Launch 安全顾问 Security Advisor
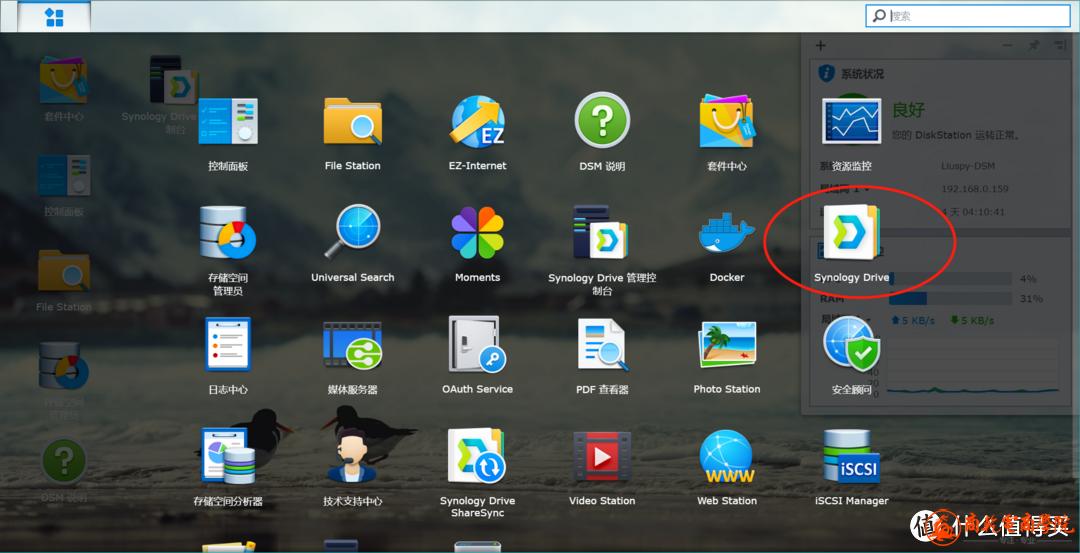1080x553 pixels. [x=851, y=346]
